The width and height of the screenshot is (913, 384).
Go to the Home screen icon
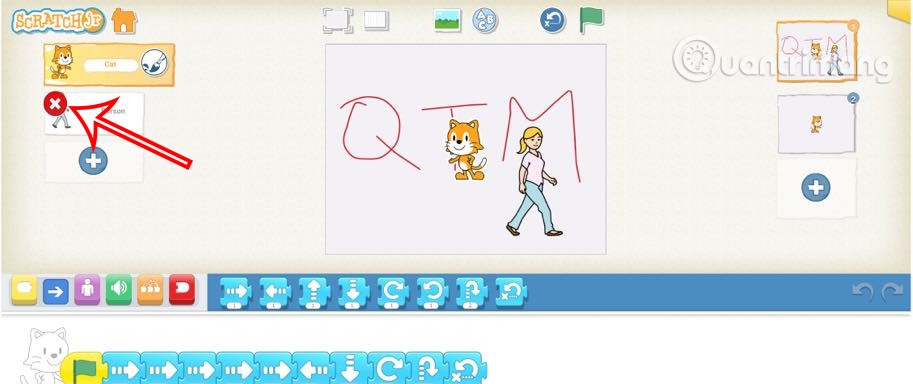(124, 21)
